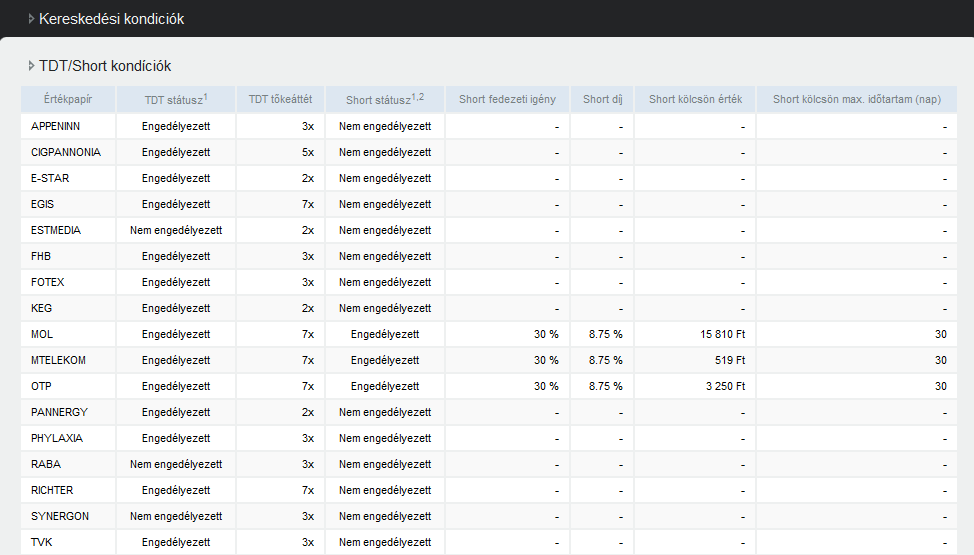Click the 30 % margin value for MOL
This screenshot has height=555, width=974.
(546, 334)
